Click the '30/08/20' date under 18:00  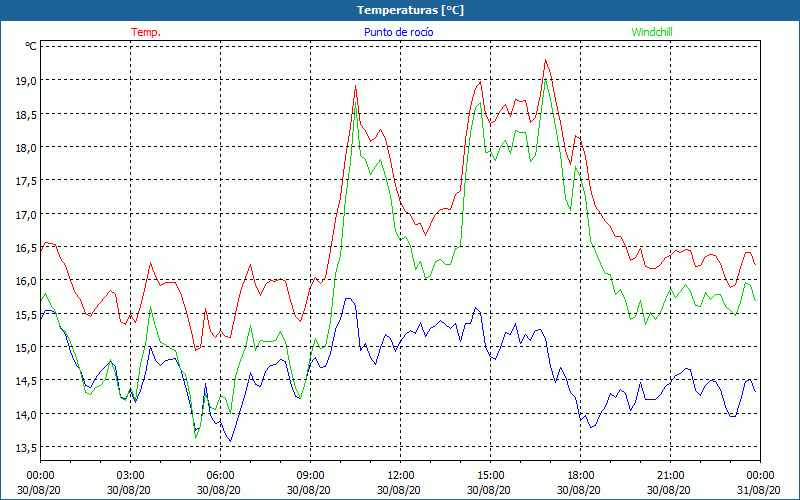click(x=579, y=490)
